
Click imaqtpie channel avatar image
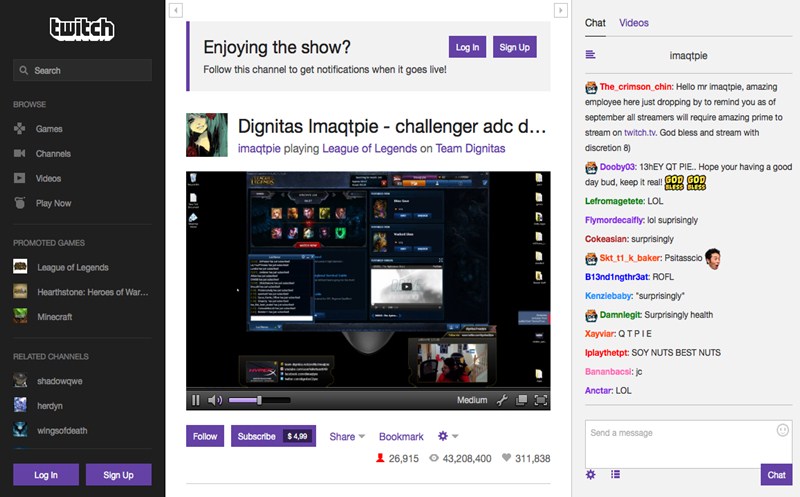[207, 135]
